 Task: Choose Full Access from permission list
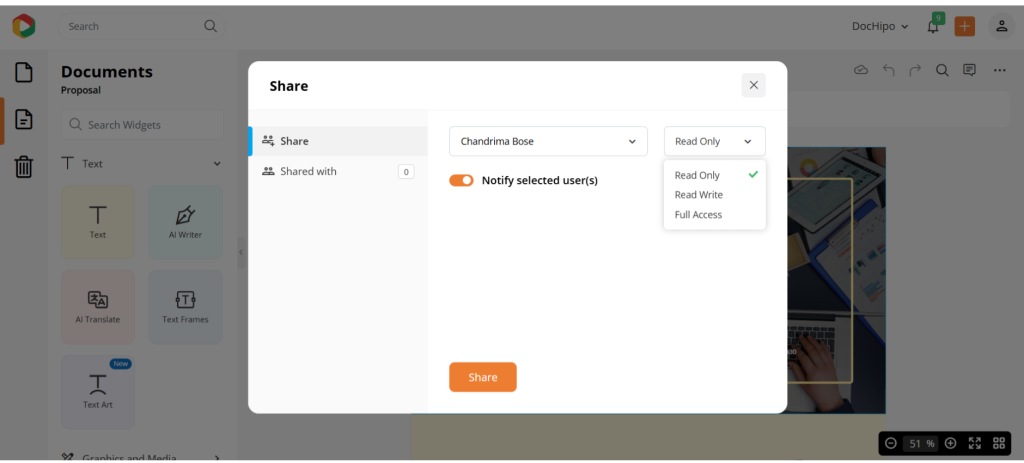[698, 215]
